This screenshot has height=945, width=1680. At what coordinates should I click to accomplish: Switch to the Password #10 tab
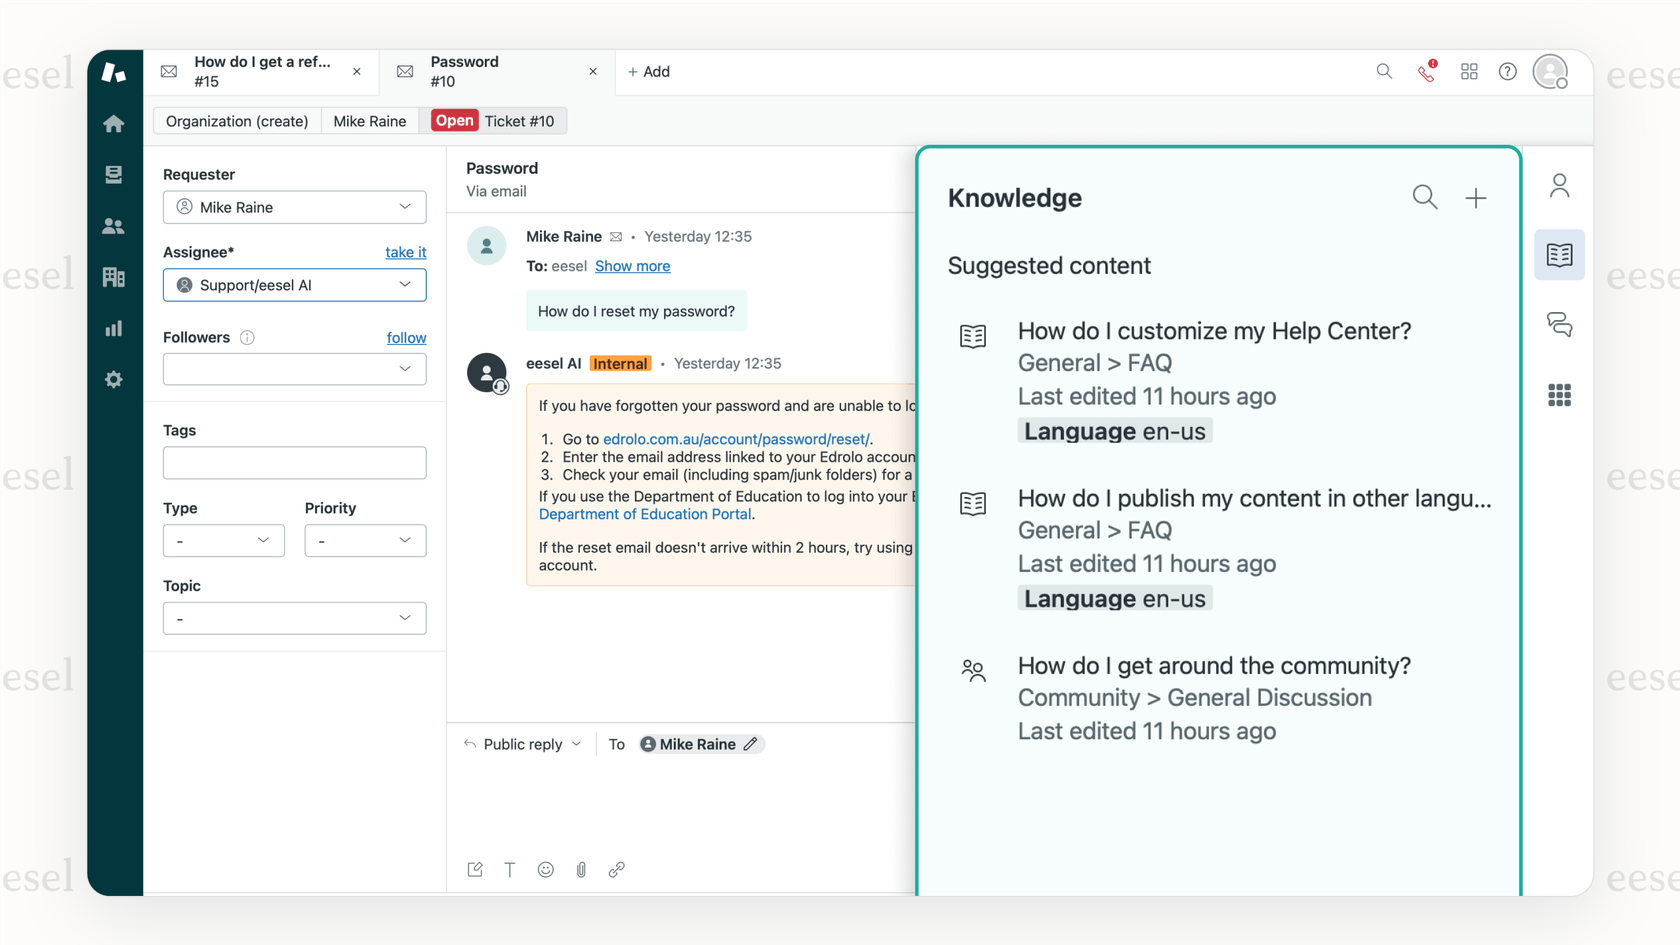463,71
